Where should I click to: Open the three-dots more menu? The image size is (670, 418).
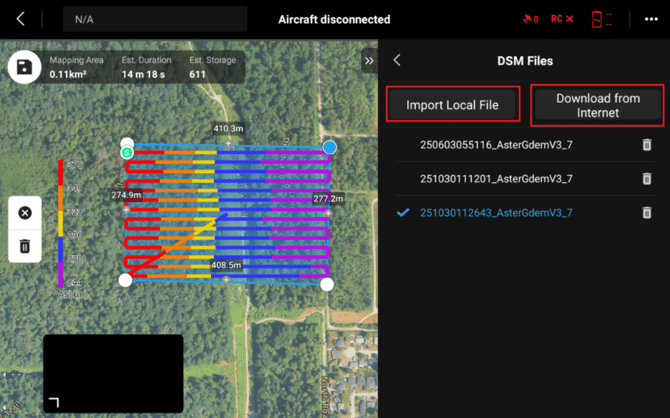click(651, 19)
